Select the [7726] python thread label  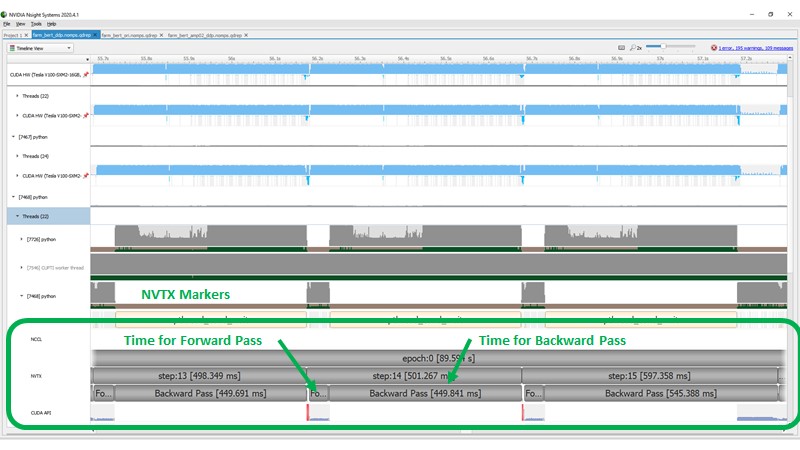[41, 239]
